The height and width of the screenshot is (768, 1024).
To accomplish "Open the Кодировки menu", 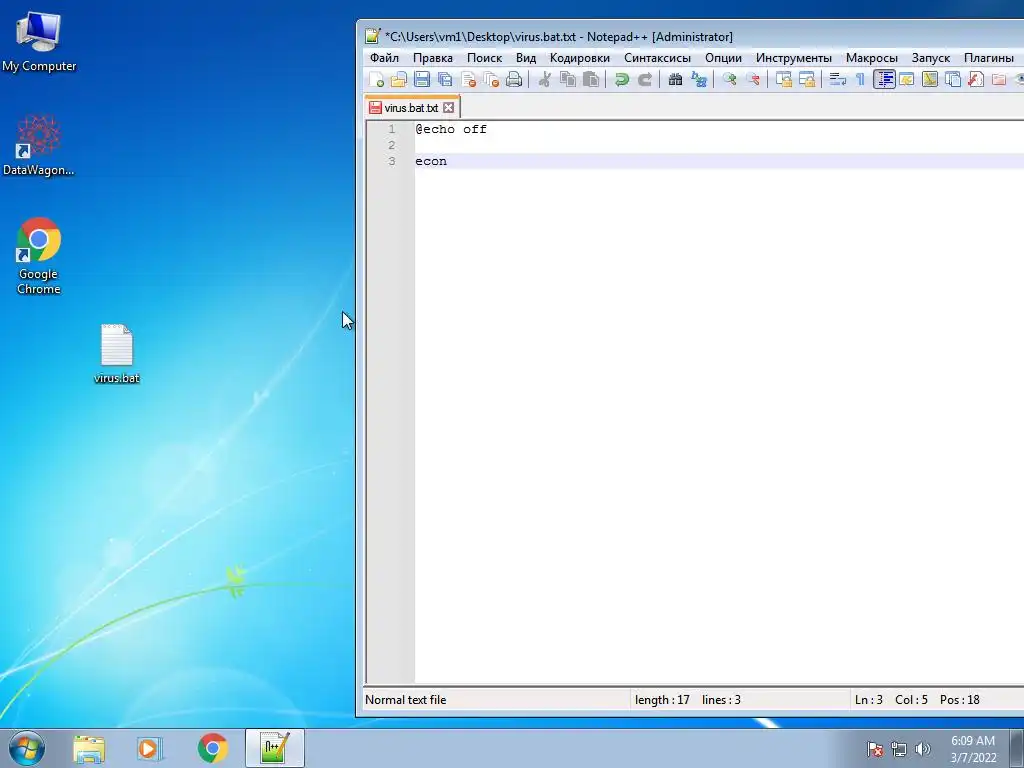I will [x=580, y=57].
